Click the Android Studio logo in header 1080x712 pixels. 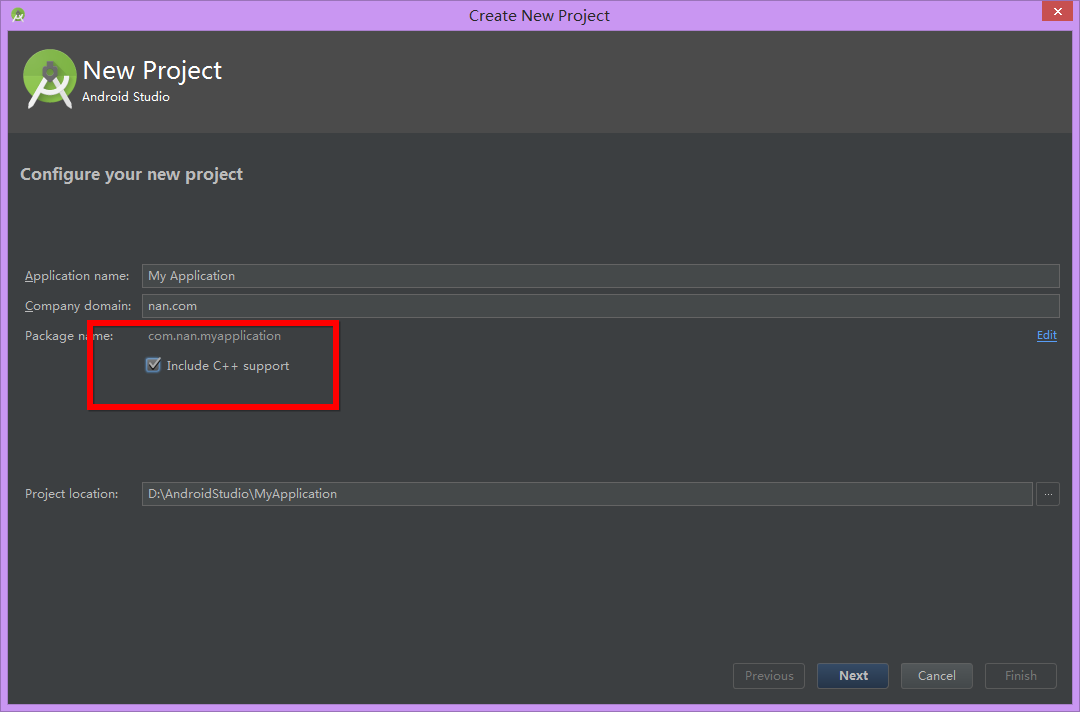pyautogui.click(x=50, y=79)
